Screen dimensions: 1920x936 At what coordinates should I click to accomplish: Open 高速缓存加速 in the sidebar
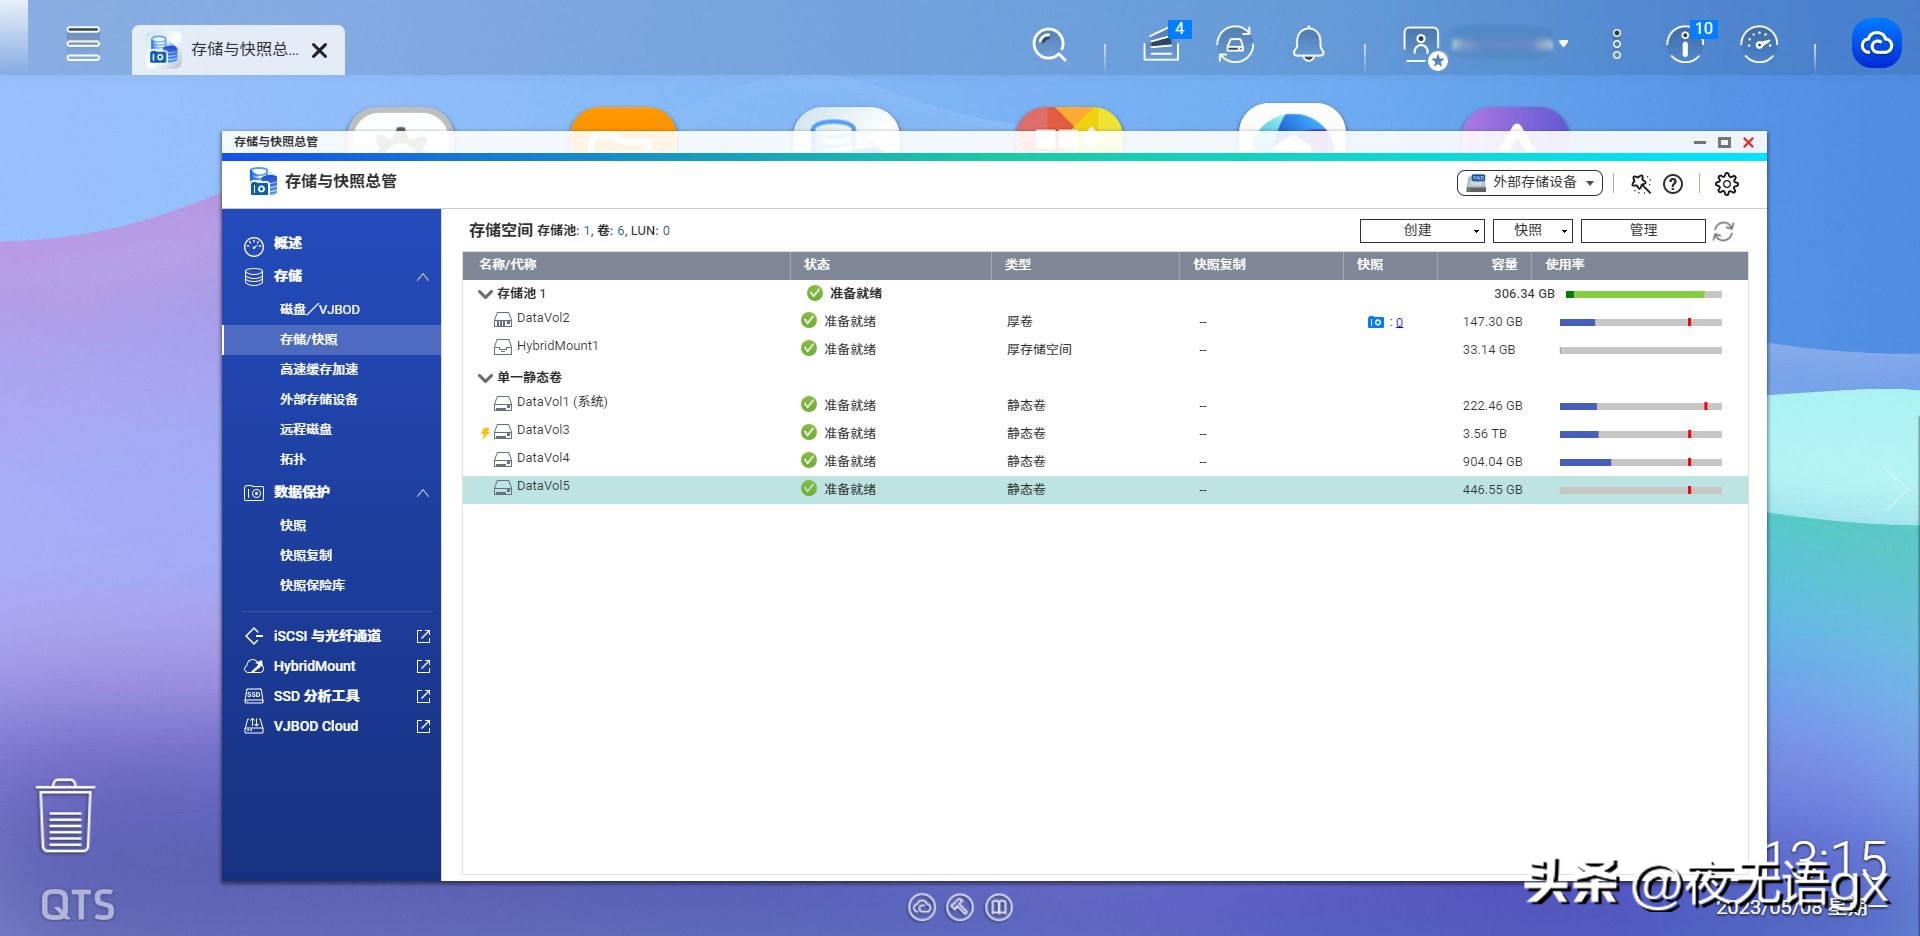click(319, 370)
